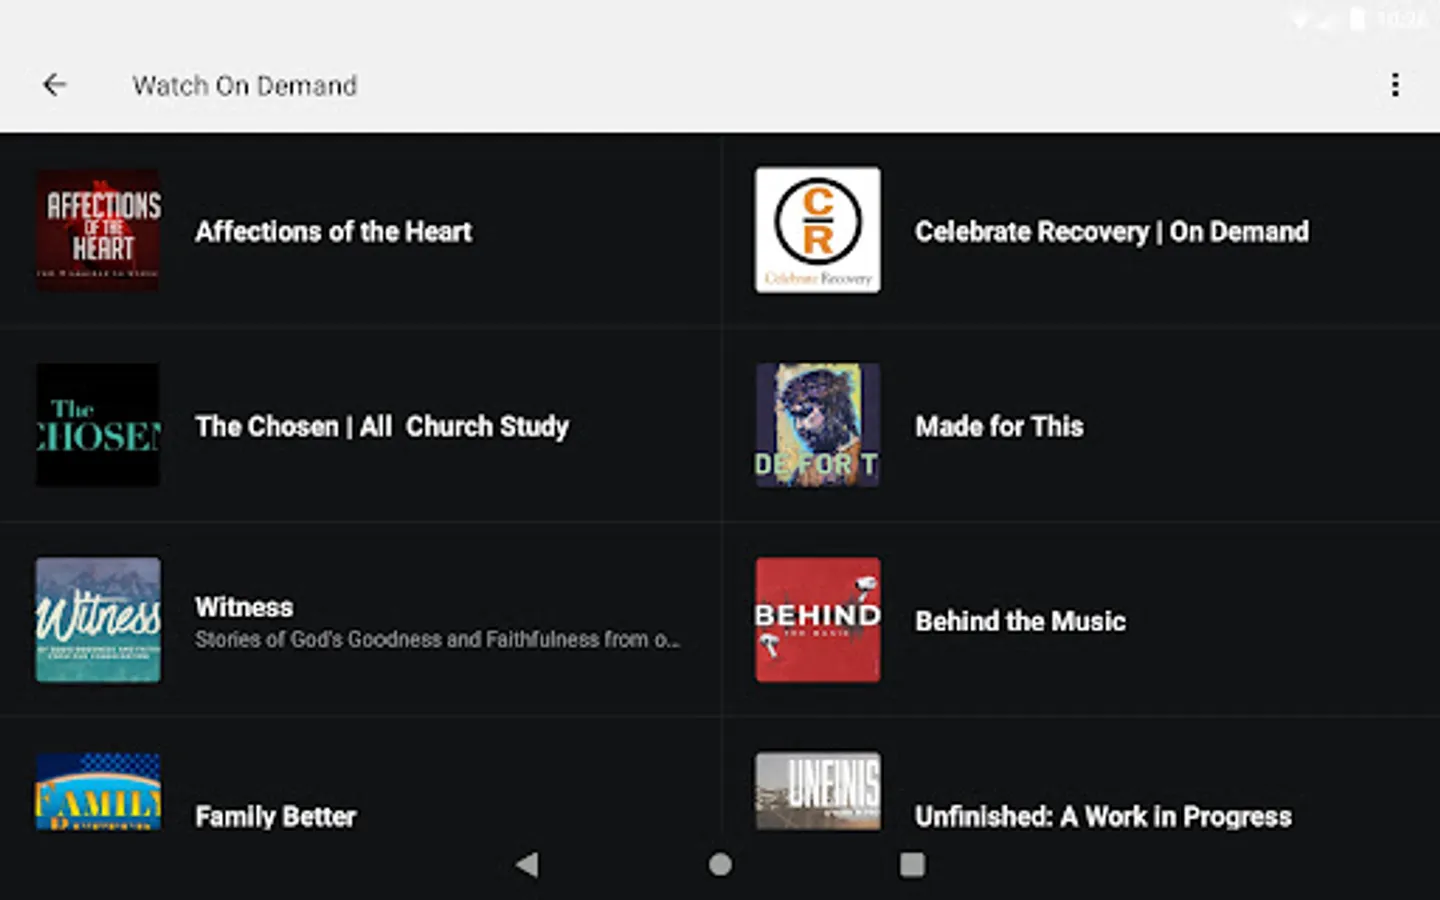The image size is (1440, 900).
Task: Select The Chosen series artwork
Action: pyautogui.click(x=98, y=425)
